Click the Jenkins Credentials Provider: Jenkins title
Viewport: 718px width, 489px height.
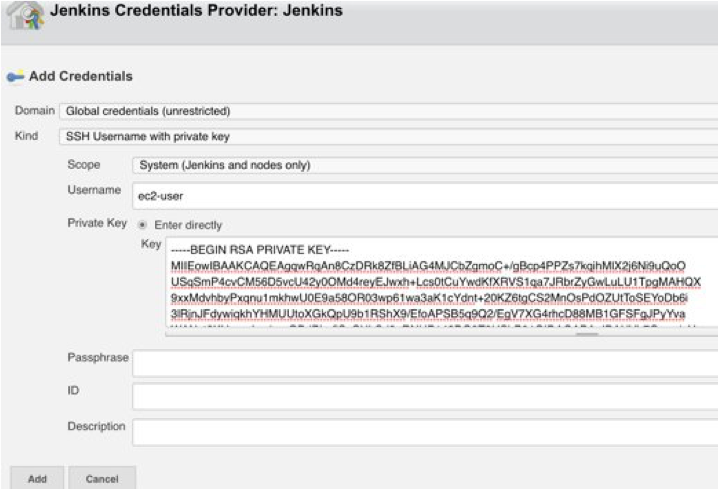pyautogui.click(x=196, y=11)
